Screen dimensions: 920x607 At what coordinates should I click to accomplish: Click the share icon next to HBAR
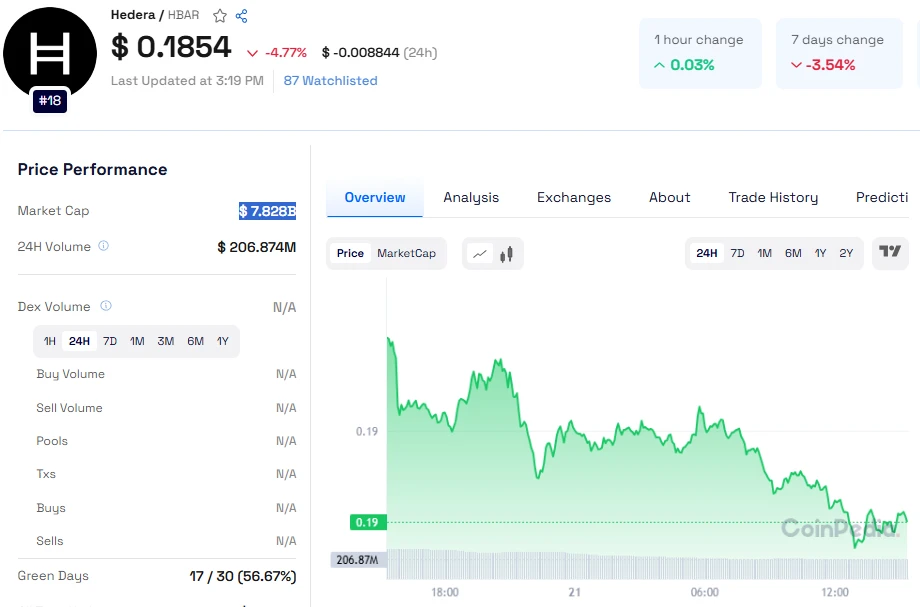tap(241, 16)
